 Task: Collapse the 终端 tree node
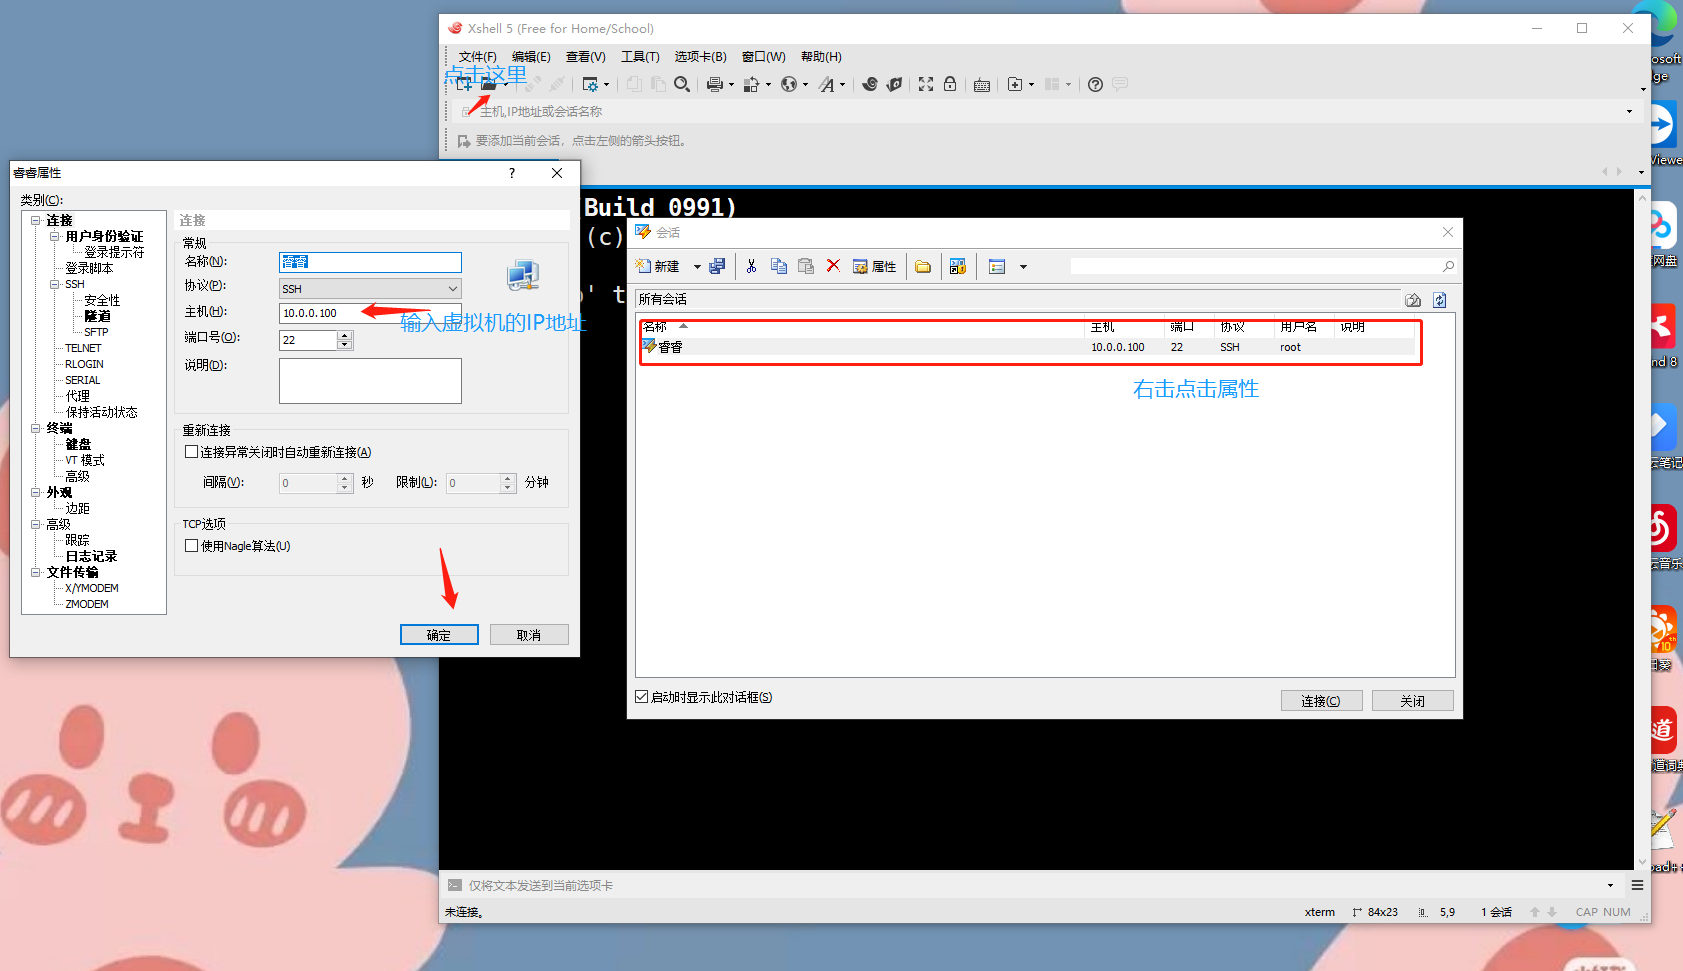click(x=36, y=428)
